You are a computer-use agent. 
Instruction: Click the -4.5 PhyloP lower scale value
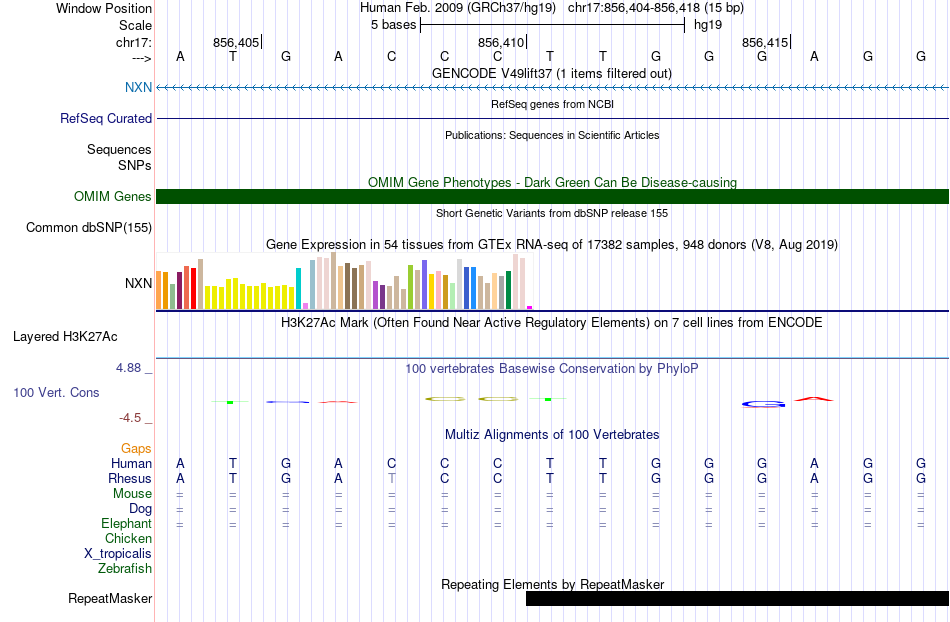pos(130,418)
